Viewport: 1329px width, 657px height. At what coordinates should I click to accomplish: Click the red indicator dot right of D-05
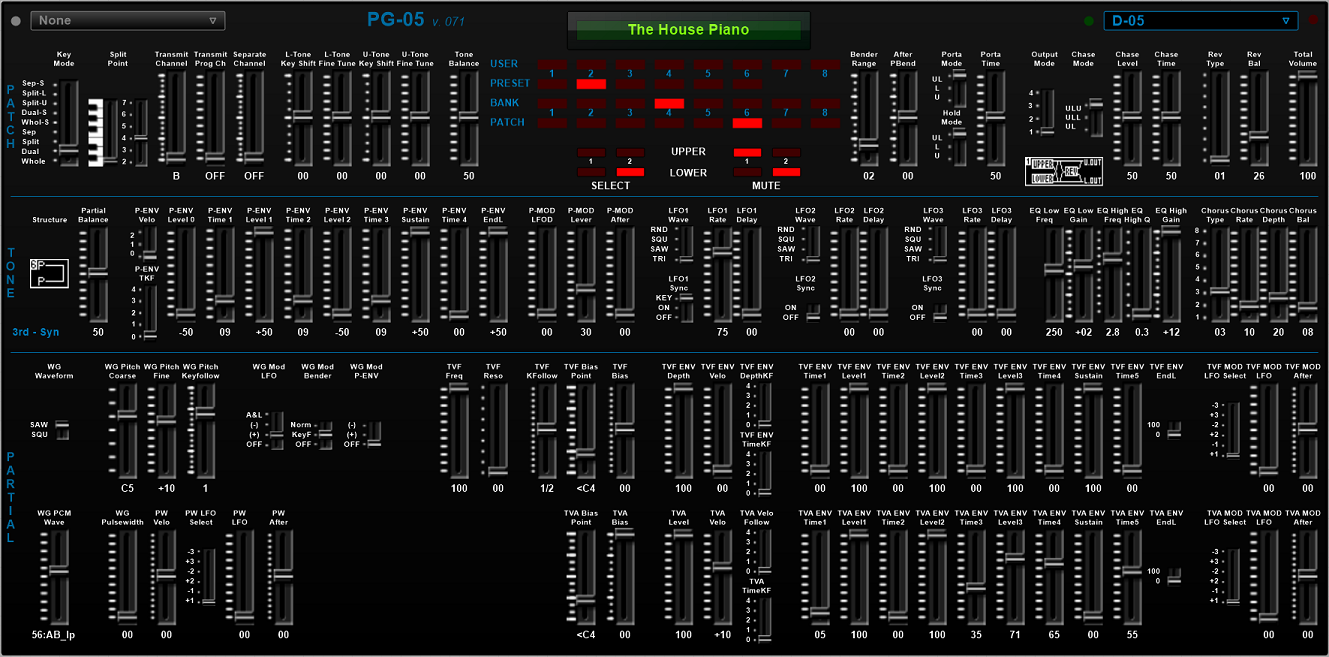tap(1312, 20)
